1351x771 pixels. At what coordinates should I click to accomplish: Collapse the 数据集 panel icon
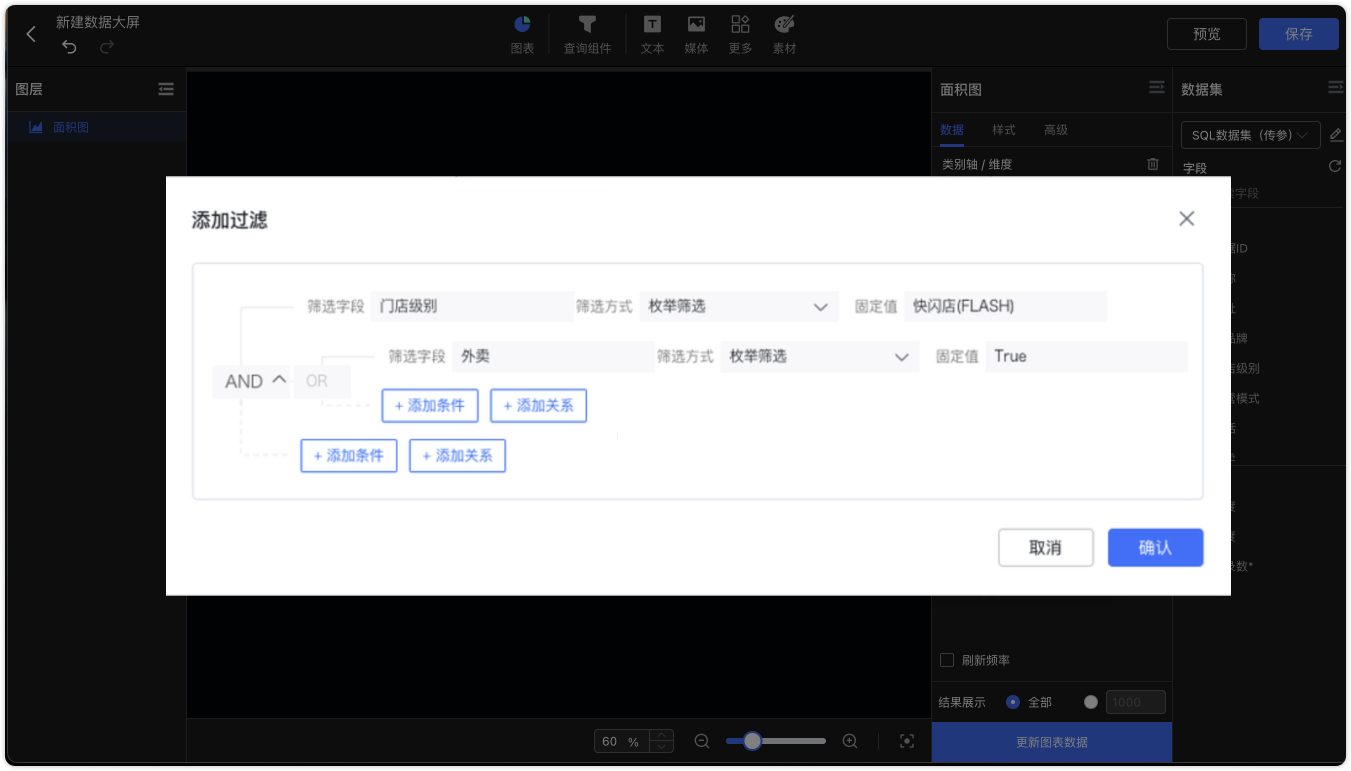(x=1335, y=88)
